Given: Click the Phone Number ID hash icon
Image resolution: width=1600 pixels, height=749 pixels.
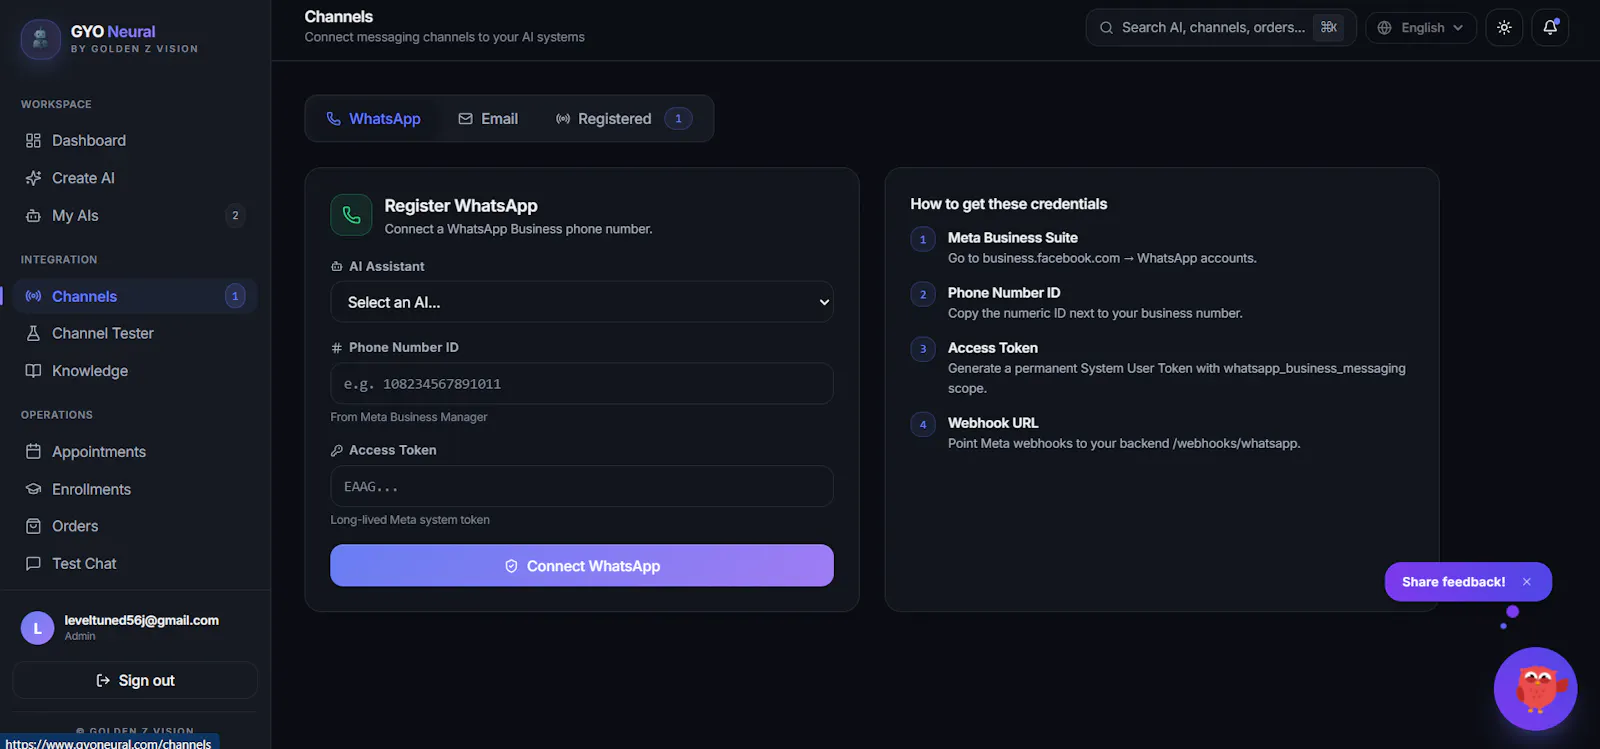Looking at the screenshot, I should point(337,348).
